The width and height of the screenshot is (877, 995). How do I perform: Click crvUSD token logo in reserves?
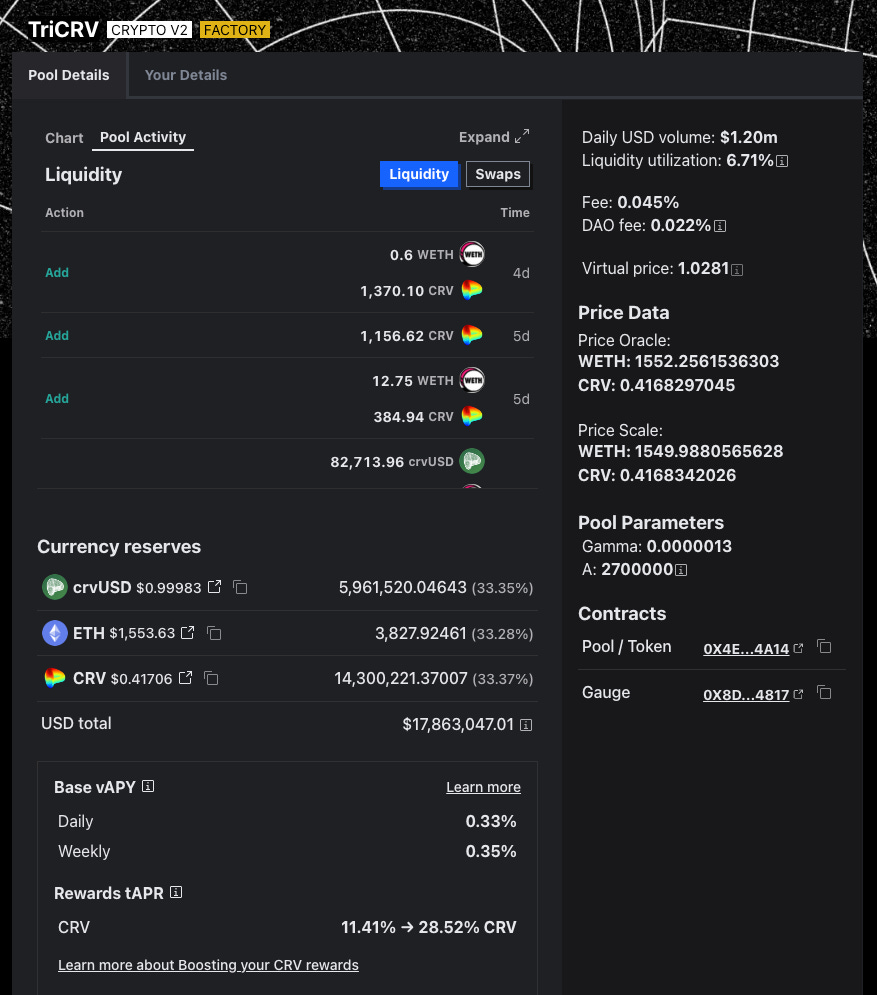pyautogui.click(x=55, y=587)
